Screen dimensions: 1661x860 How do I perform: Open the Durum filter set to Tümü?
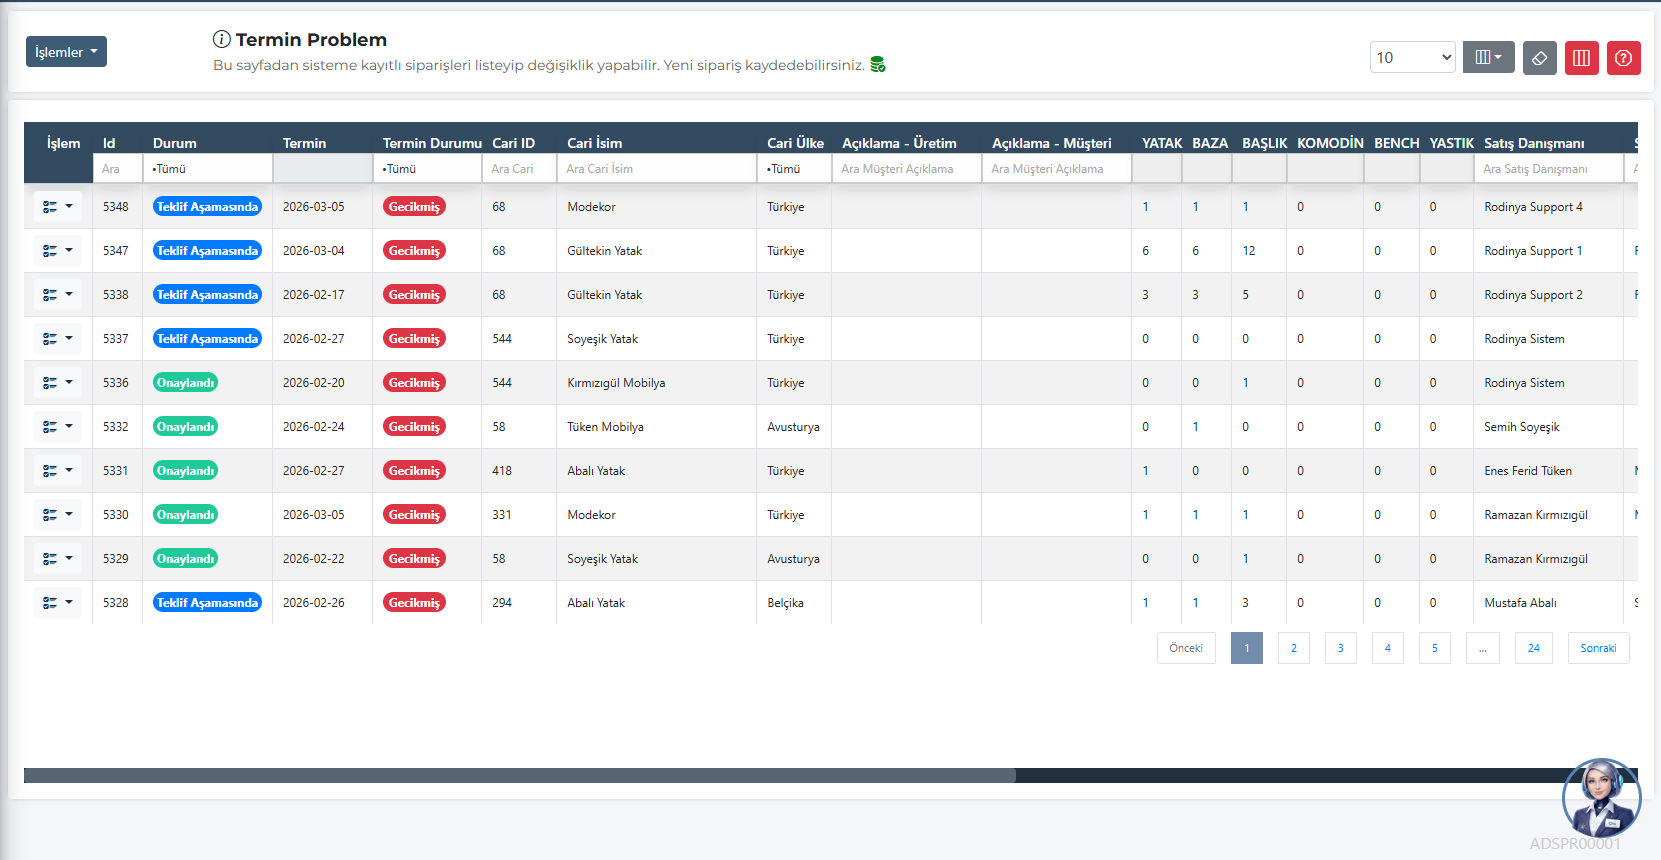click(x=207, y=169)
